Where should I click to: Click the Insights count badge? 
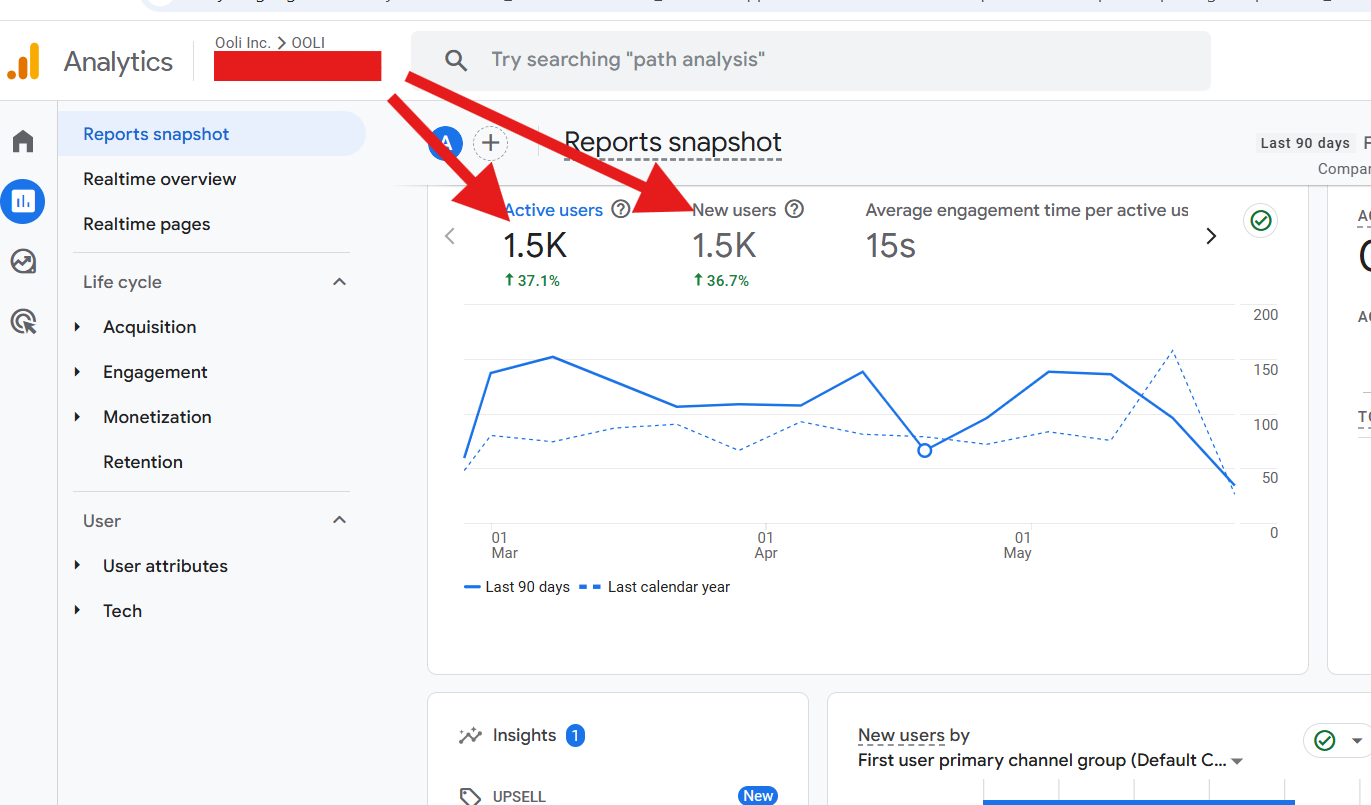(x=575, y=736)
